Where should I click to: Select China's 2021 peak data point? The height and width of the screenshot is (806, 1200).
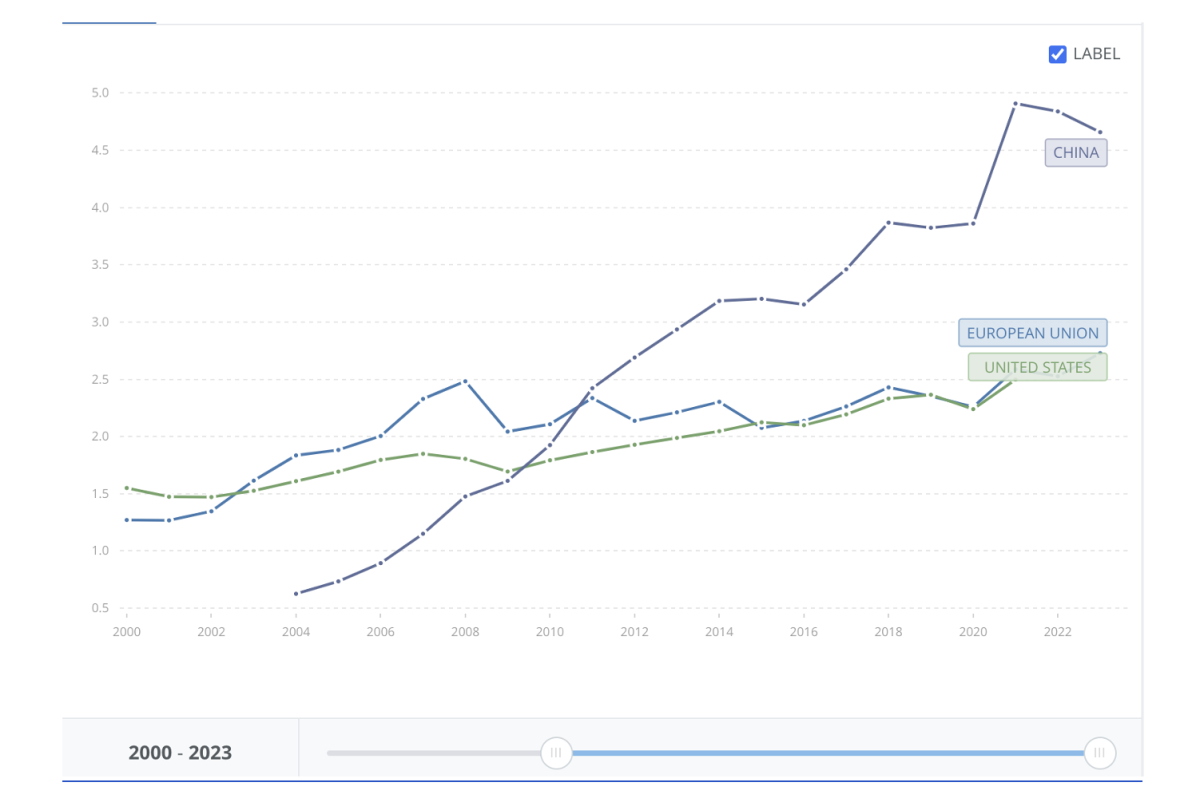(x=1015, y=104)
